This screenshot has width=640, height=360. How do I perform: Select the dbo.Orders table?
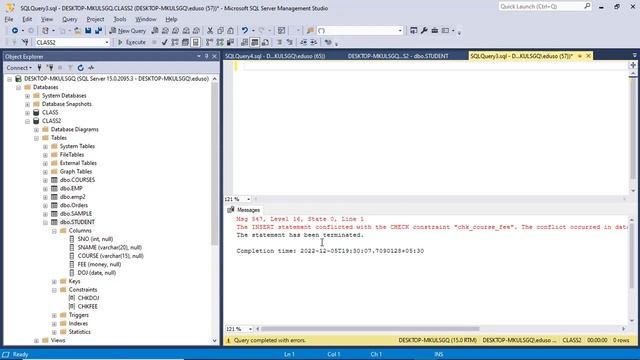73,205
